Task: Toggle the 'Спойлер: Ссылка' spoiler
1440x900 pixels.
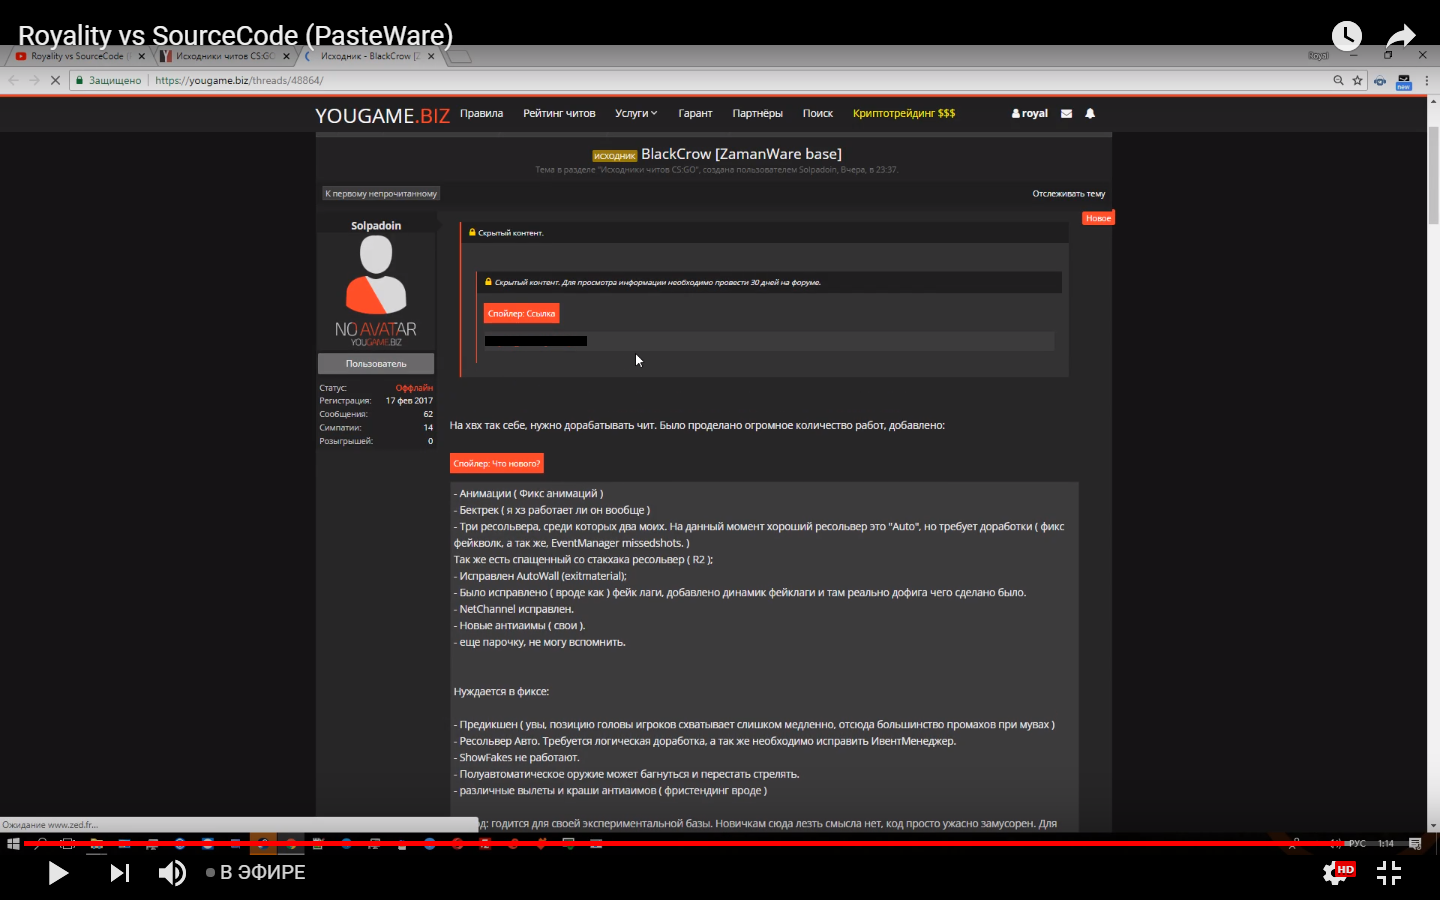Action: 521,313
